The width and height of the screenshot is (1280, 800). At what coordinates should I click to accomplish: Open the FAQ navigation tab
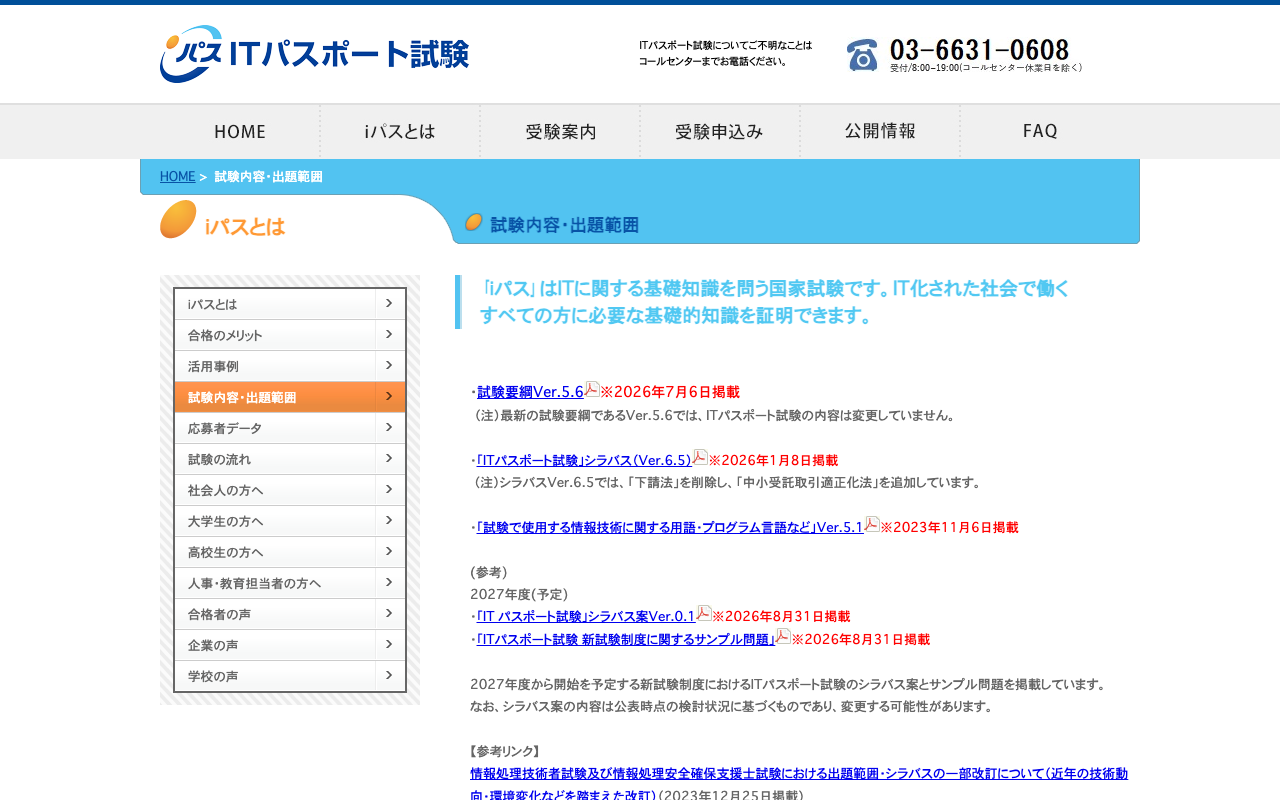1040,131
